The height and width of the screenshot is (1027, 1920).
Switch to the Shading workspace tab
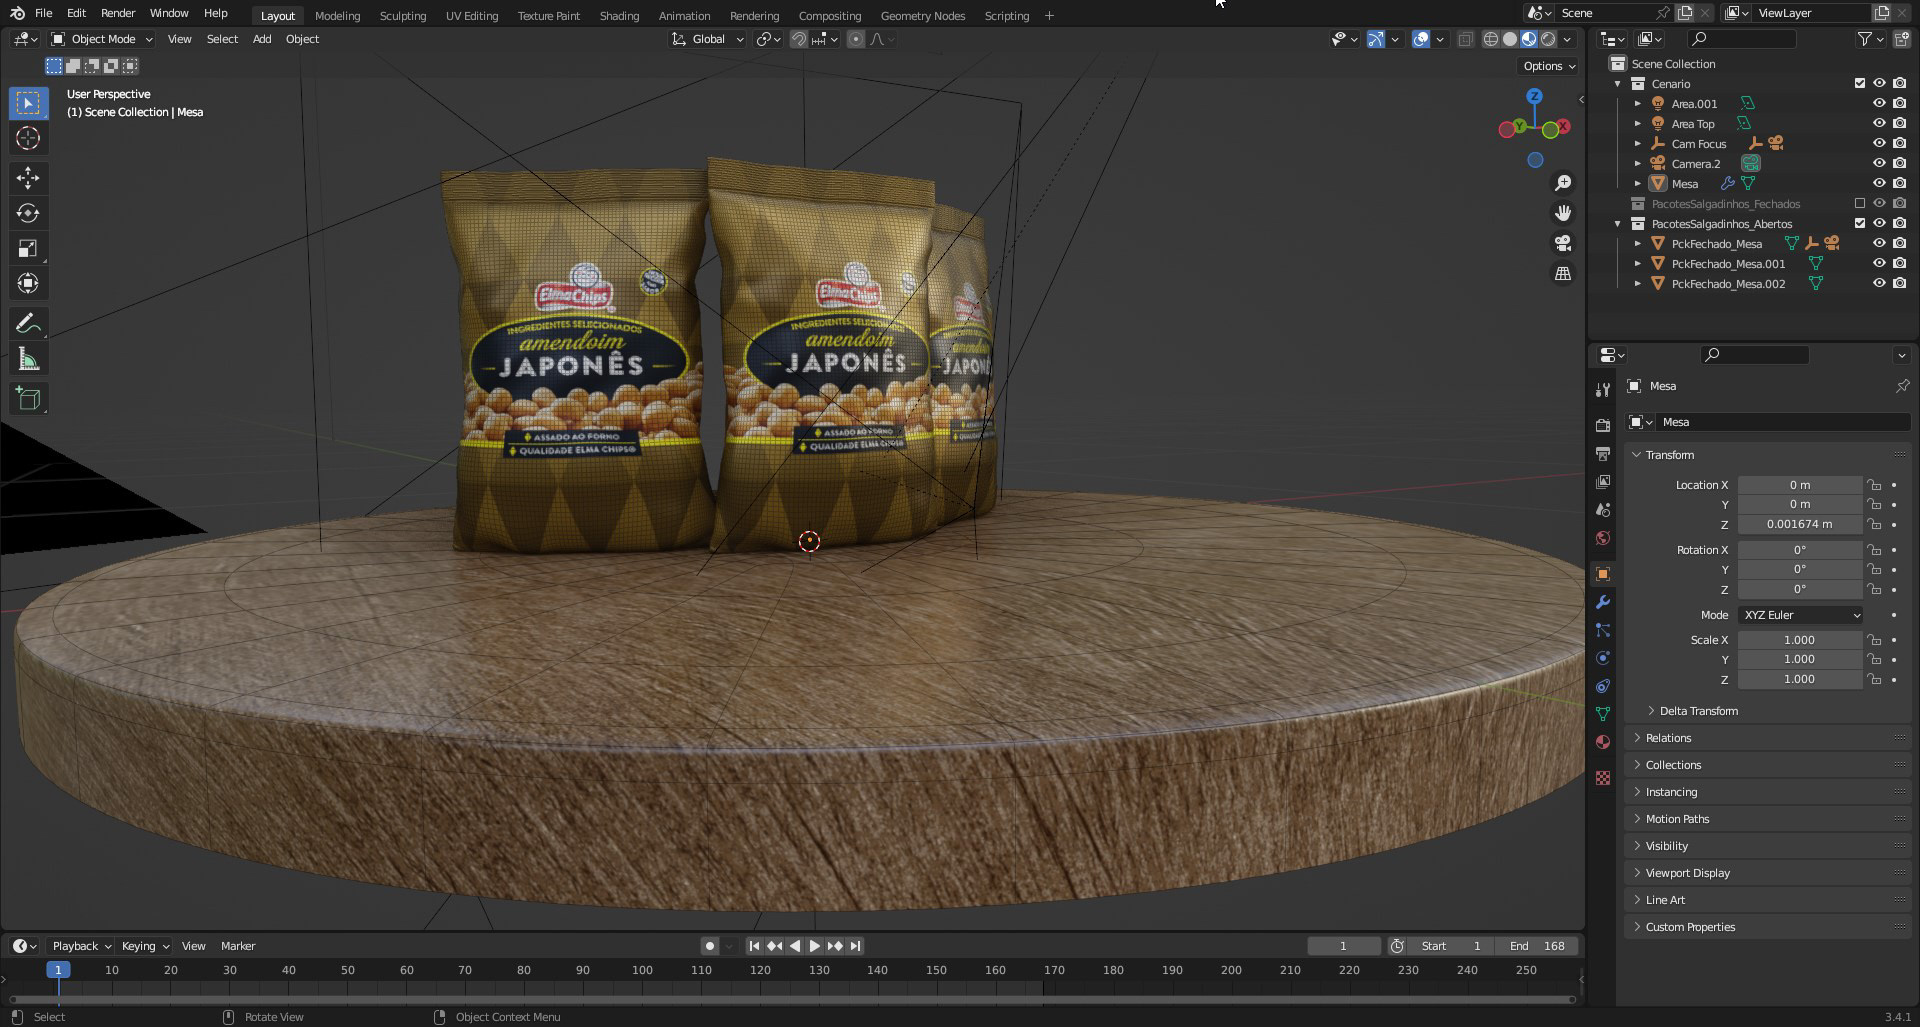(619, 16)
